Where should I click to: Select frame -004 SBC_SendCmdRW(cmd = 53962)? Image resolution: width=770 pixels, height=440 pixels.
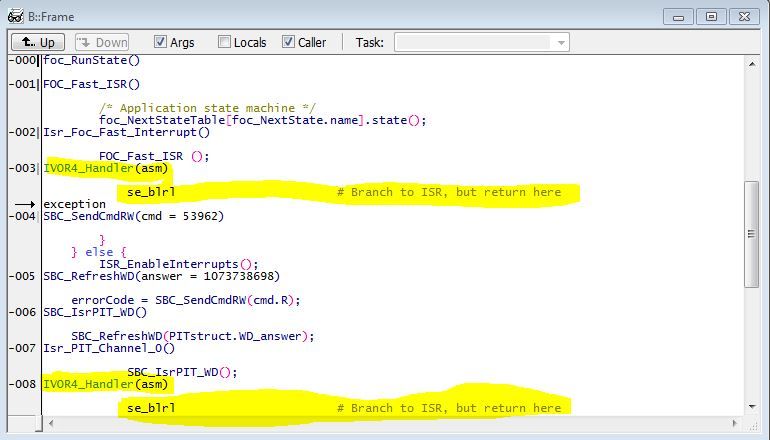coord(134,216)
